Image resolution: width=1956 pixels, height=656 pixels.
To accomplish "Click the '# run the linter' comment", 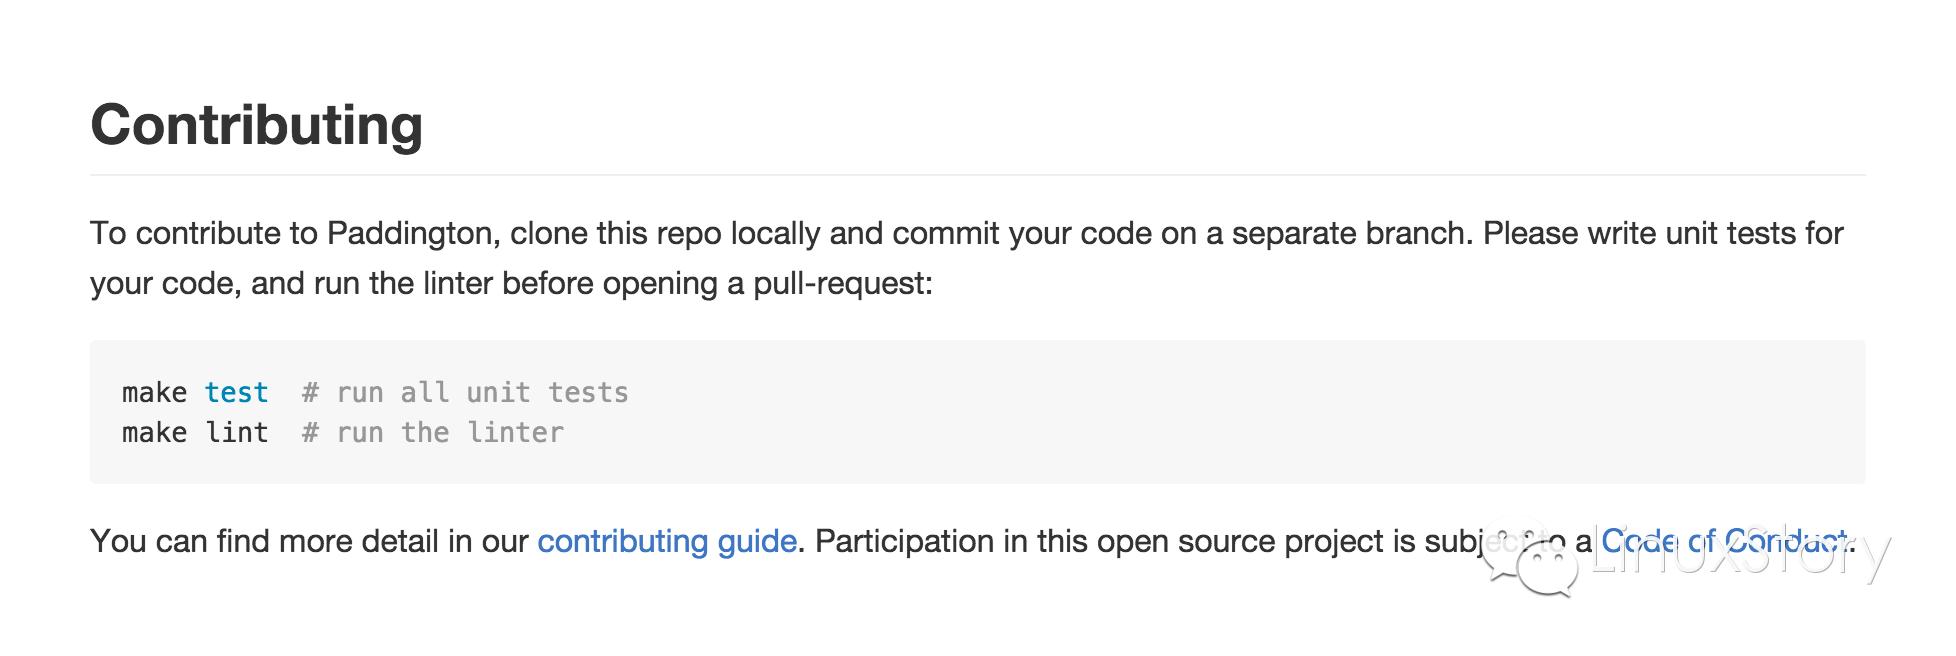I will (x=433, y=432).
